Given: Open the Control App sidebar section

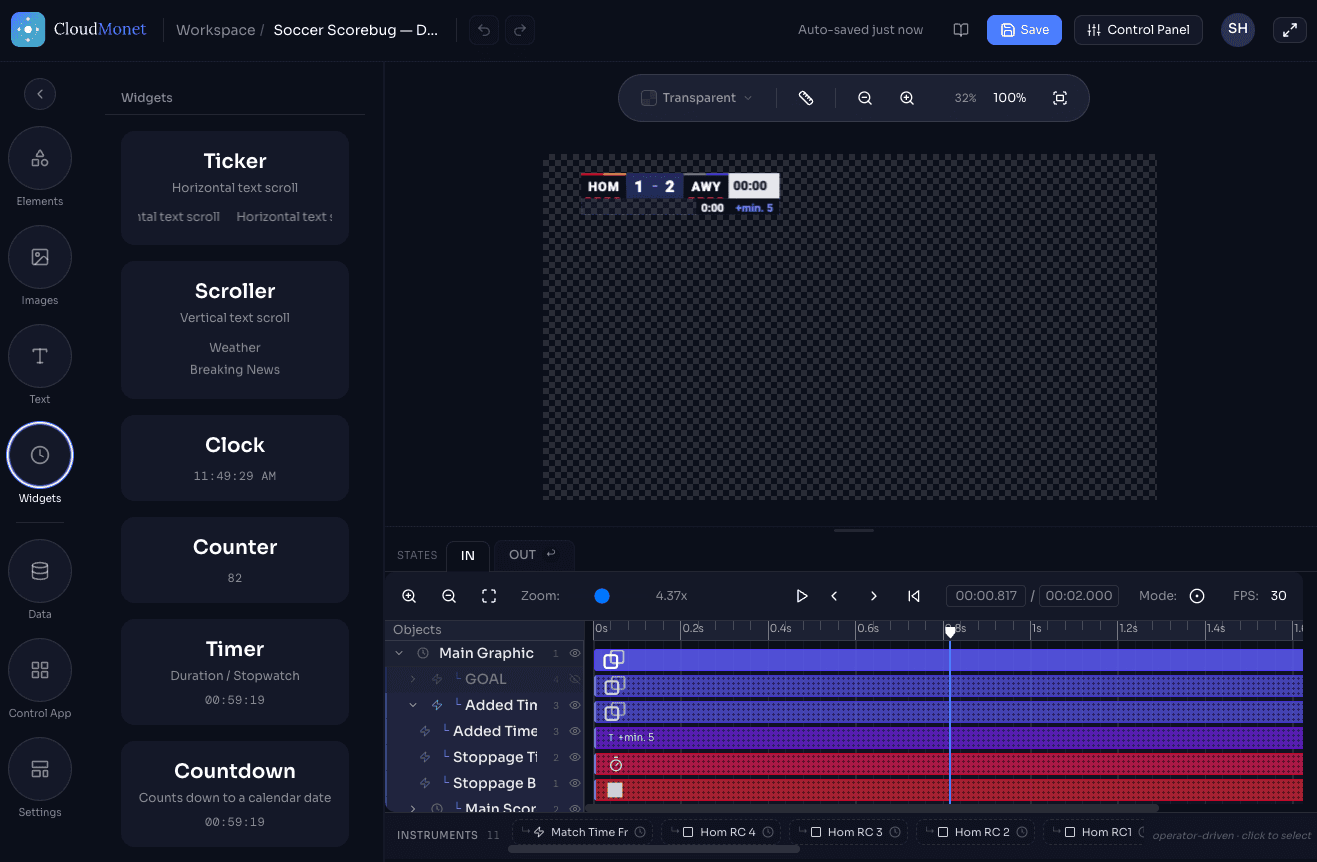Looking at the screenshot, I should pyautogui.click(x=40, y=670).
